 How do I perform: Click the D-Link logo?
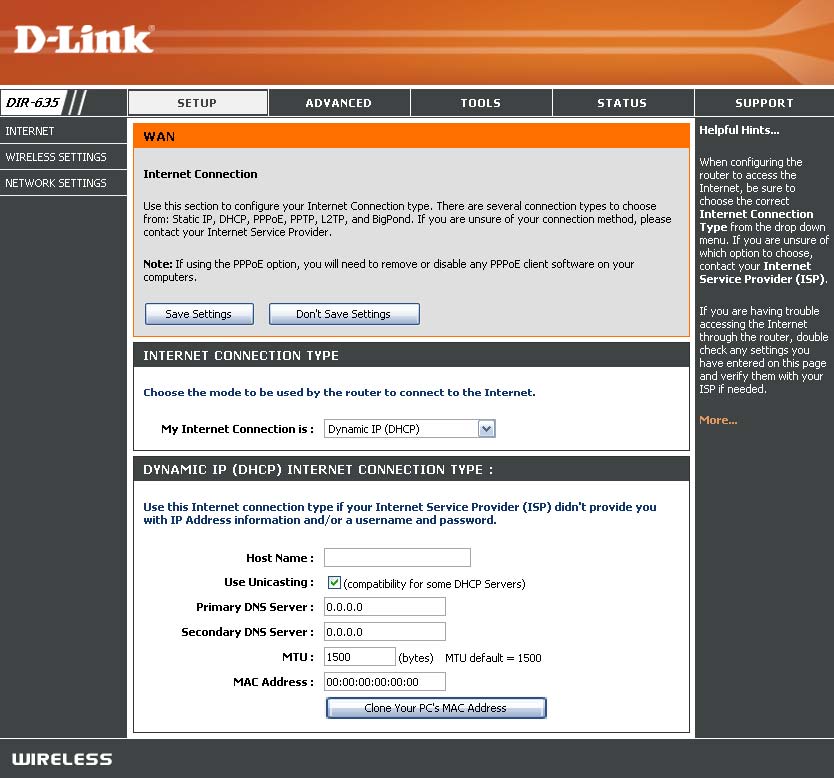84,40
